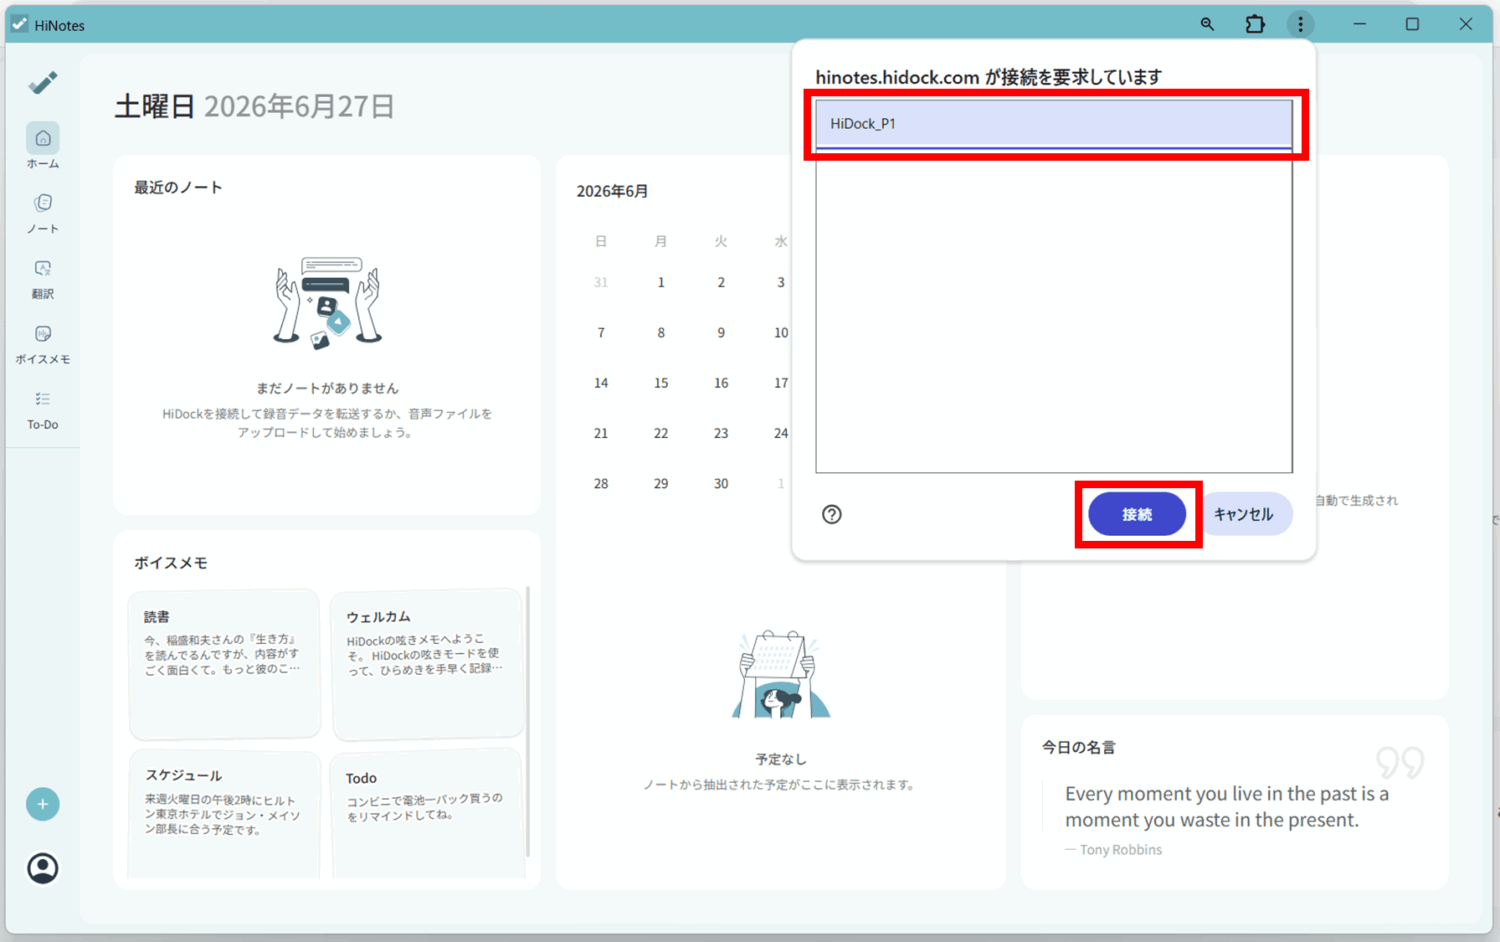Click the HiNotes app icon in title bar
Screen dimensions: 1500x942
point(19,24)
